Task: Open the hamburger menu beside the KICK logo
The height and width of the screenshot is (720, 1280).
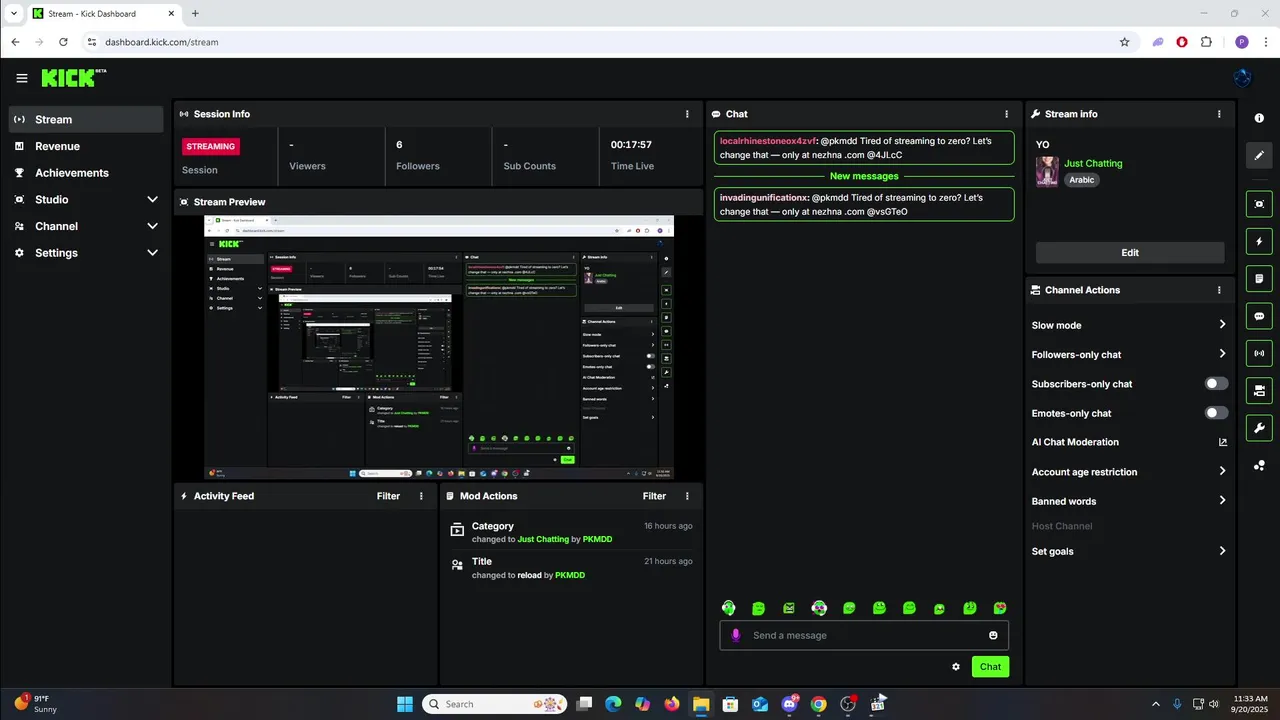Action: 22,78
